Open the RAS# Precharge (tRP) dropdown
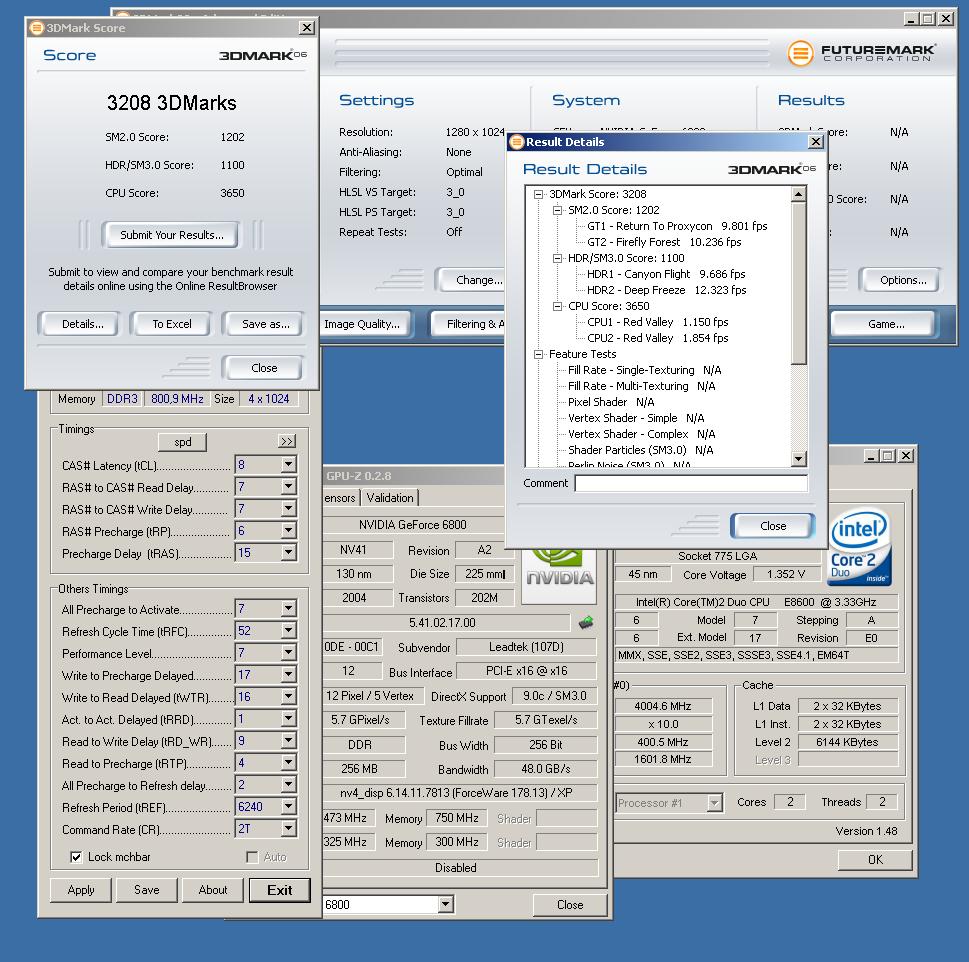 (x=289, y=531)
